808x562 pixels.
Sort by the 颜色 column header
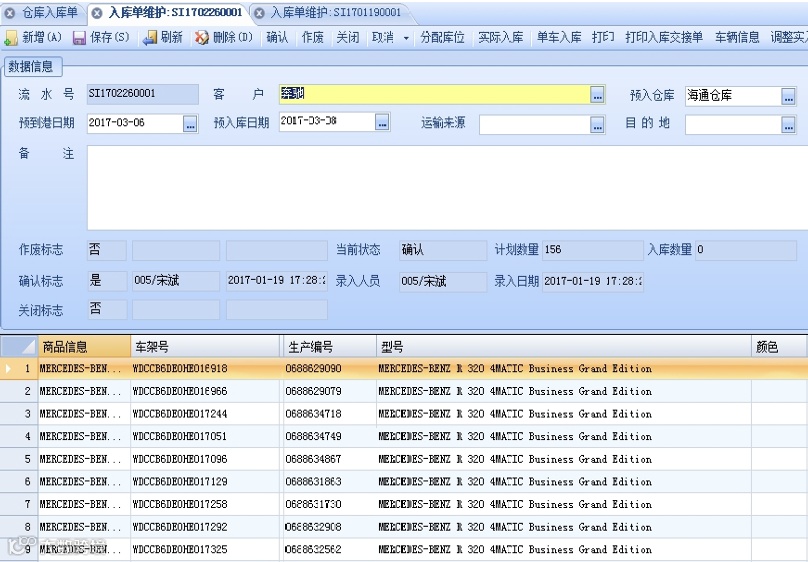coord(780,347)
